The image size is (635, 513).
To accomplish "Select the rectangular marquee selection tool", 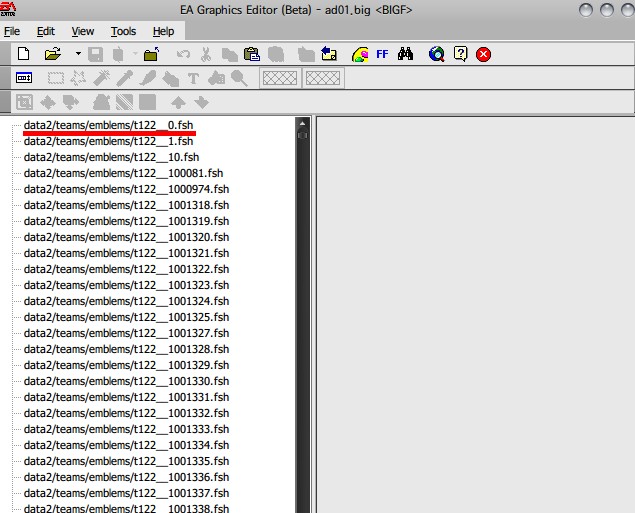I will click(x=56, y=78).
